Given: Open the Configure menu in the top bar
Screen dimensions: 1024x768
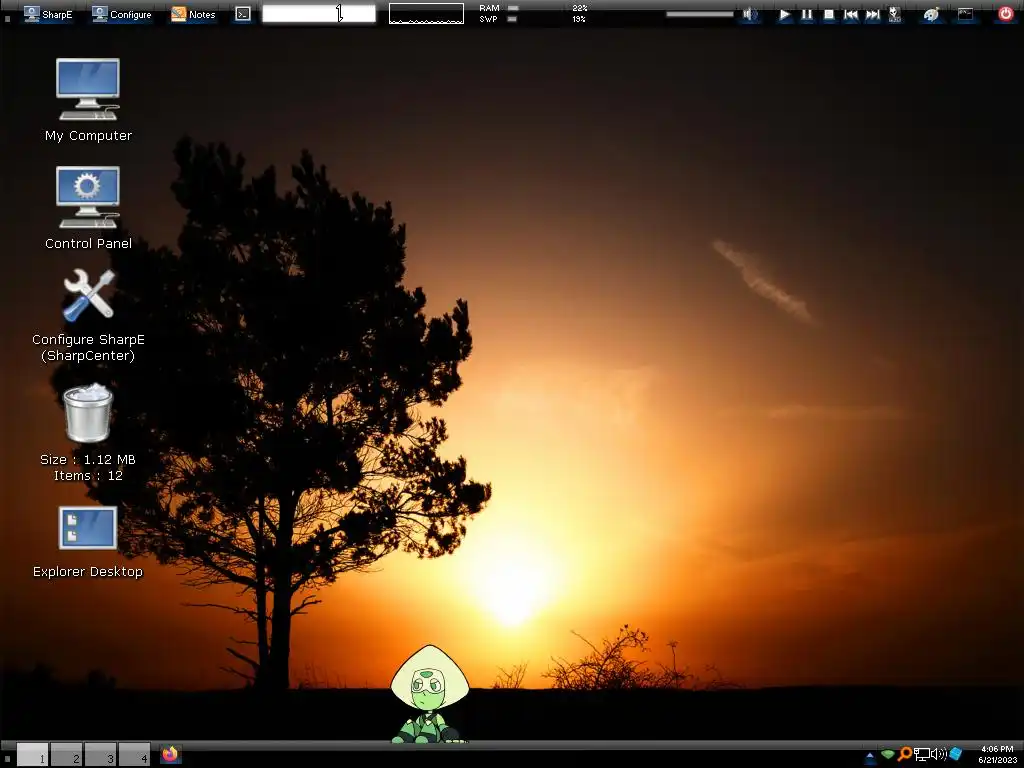Looking at the screenshot, I should pos(121,14).
